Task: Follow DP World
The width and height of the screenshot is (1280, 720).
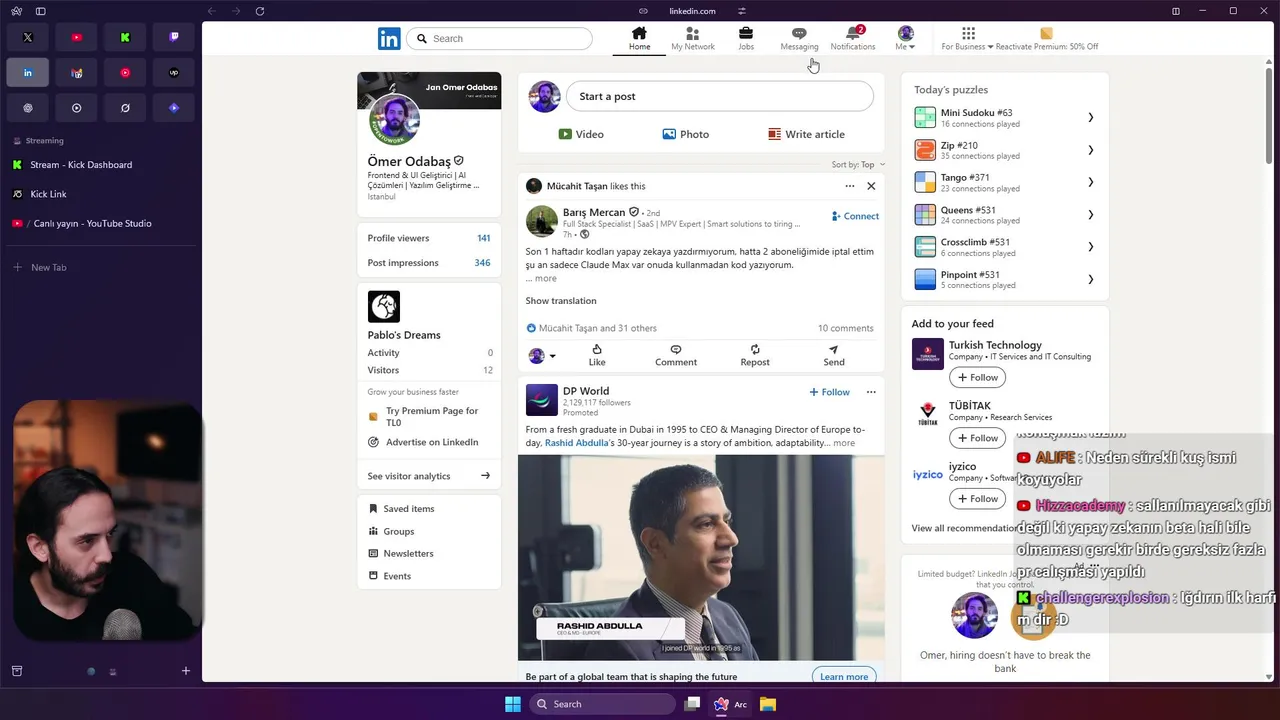Action: 829,392
